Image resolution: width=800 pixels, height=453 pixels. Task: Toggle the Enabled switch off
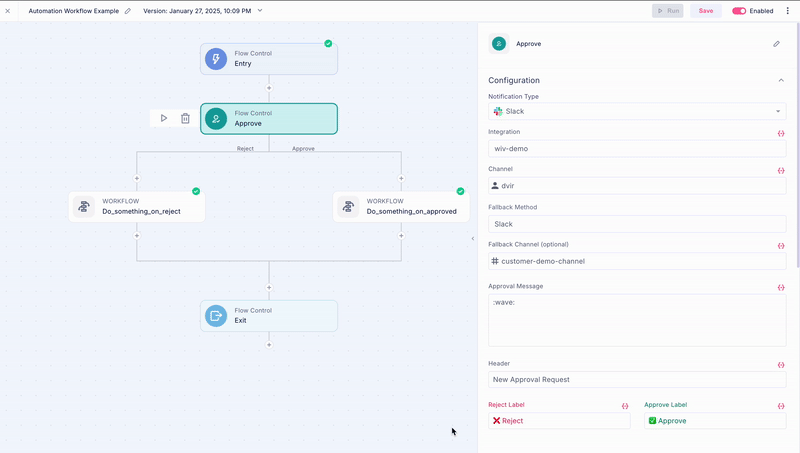pyautogui.click(x=739, y=11)
